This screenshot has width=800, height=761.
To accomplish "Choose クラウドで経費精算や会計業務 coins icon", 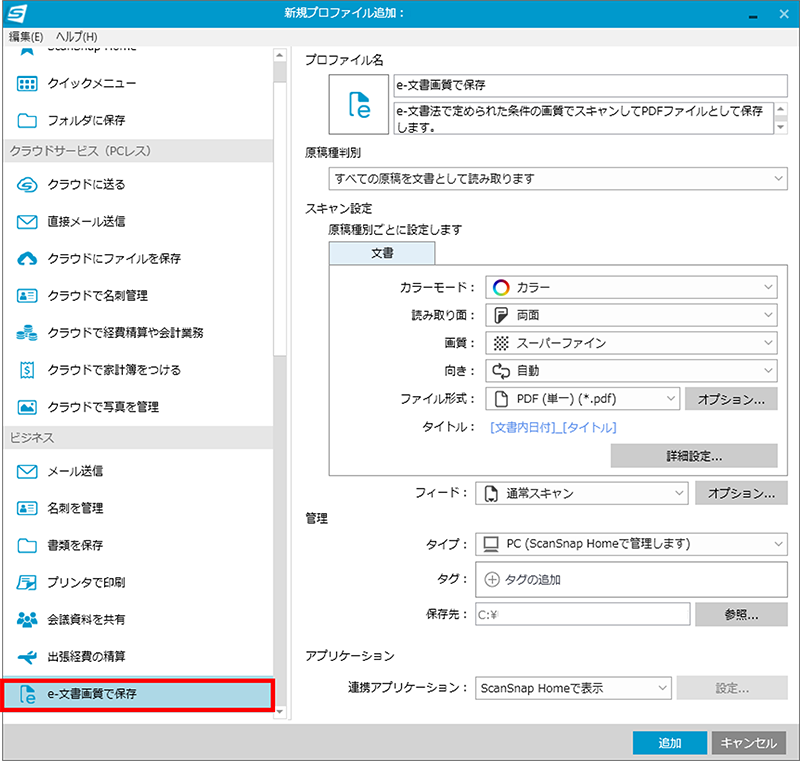I will (x=28, y=332).
